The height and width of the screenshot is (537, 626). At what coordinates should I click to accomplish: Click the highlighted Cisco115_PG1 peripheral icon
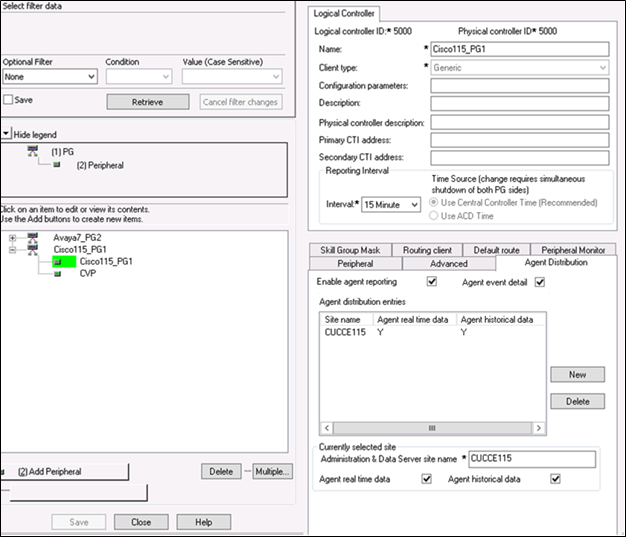[57, 262]
